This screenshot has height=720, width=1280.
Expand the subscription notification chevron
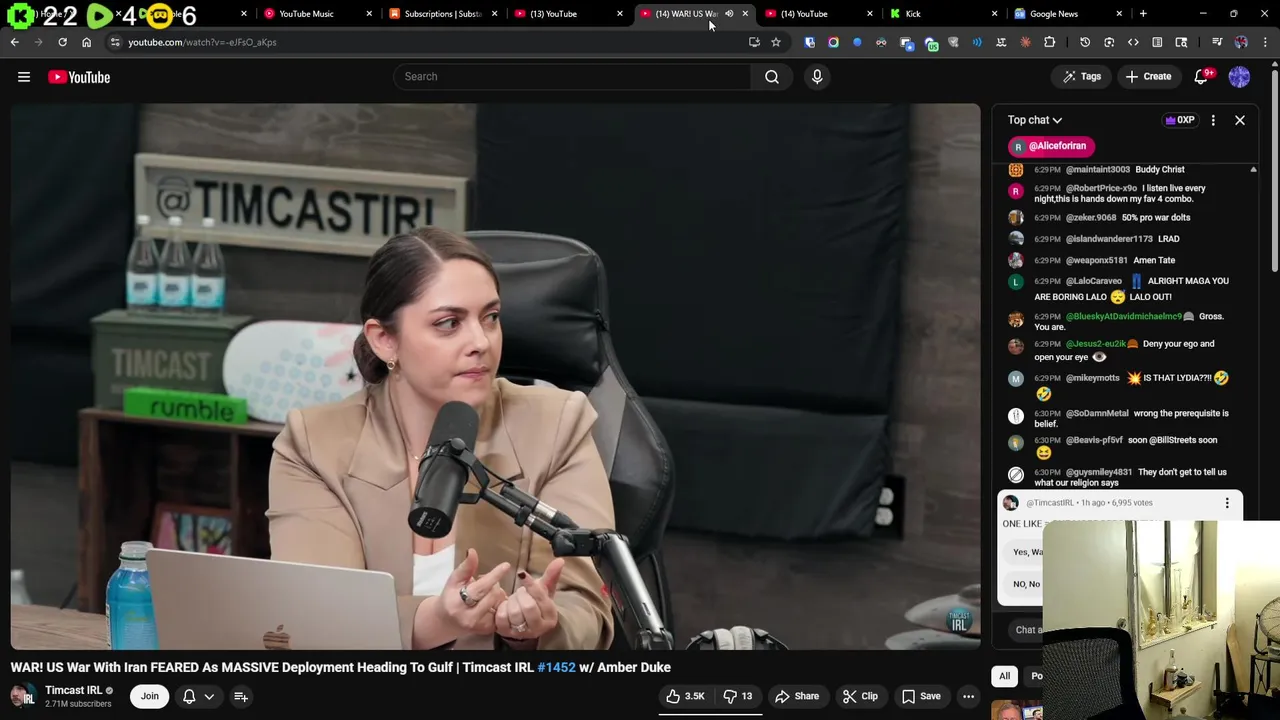pos(209,697)
